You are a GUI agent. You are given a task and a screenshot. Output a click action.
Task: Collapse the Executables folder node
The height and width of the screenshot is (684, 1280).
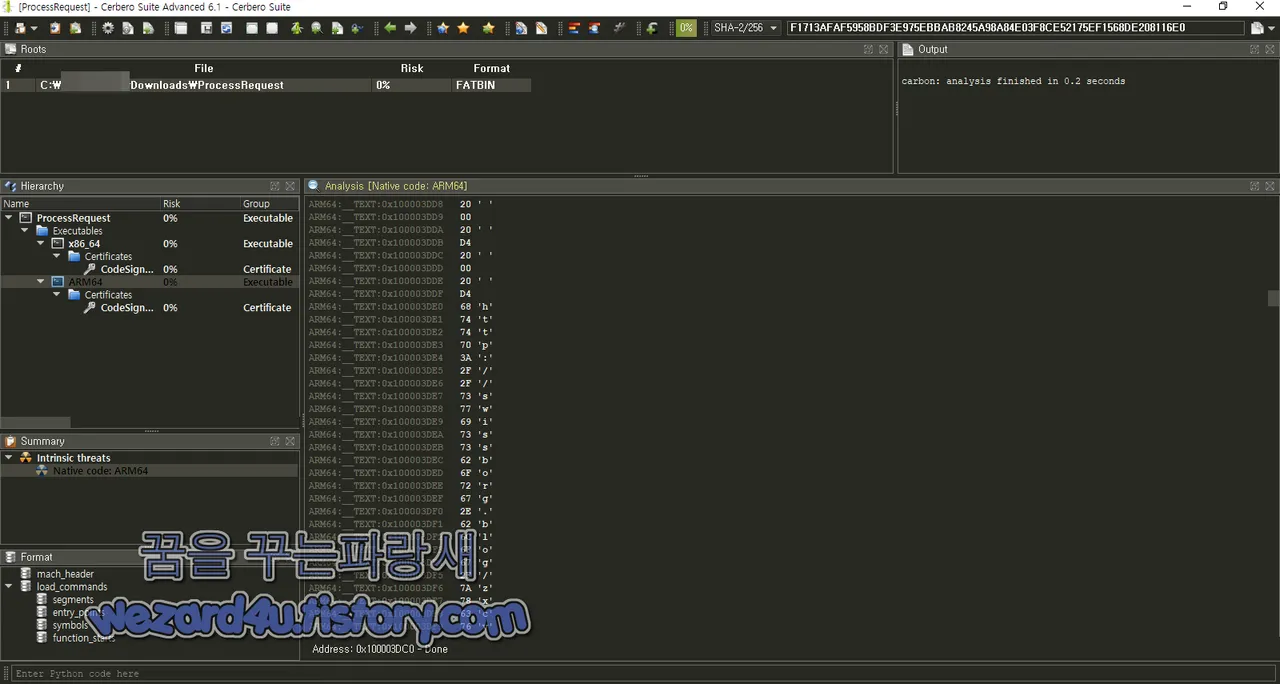25,231
